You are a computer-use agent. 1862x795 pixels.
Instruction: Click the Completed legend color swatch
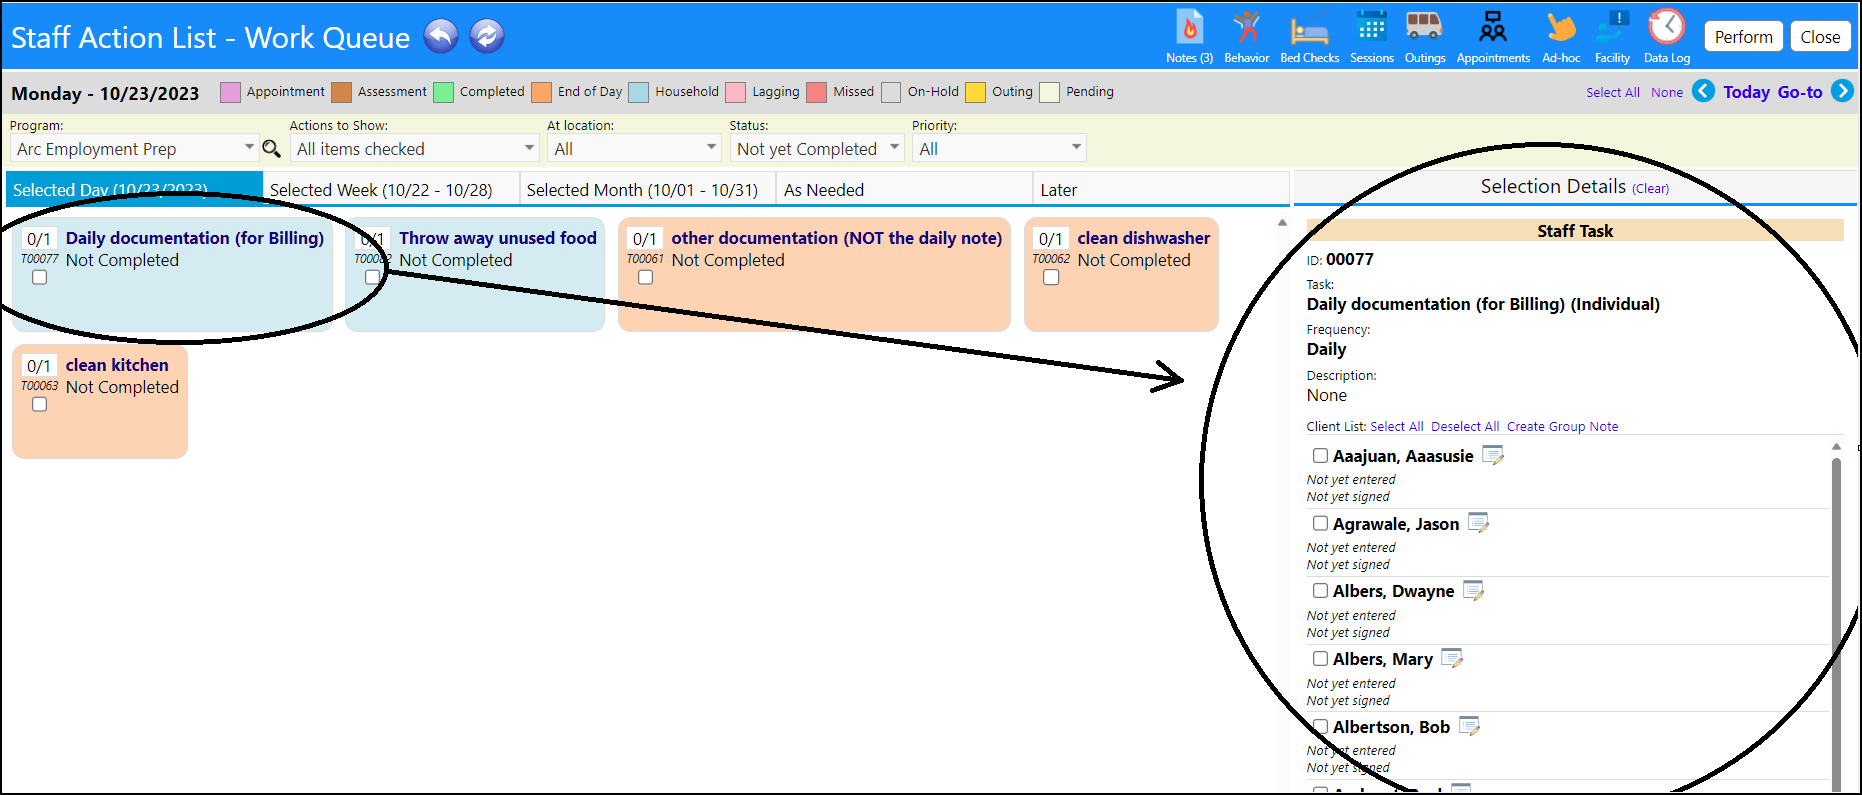point(443,92)
